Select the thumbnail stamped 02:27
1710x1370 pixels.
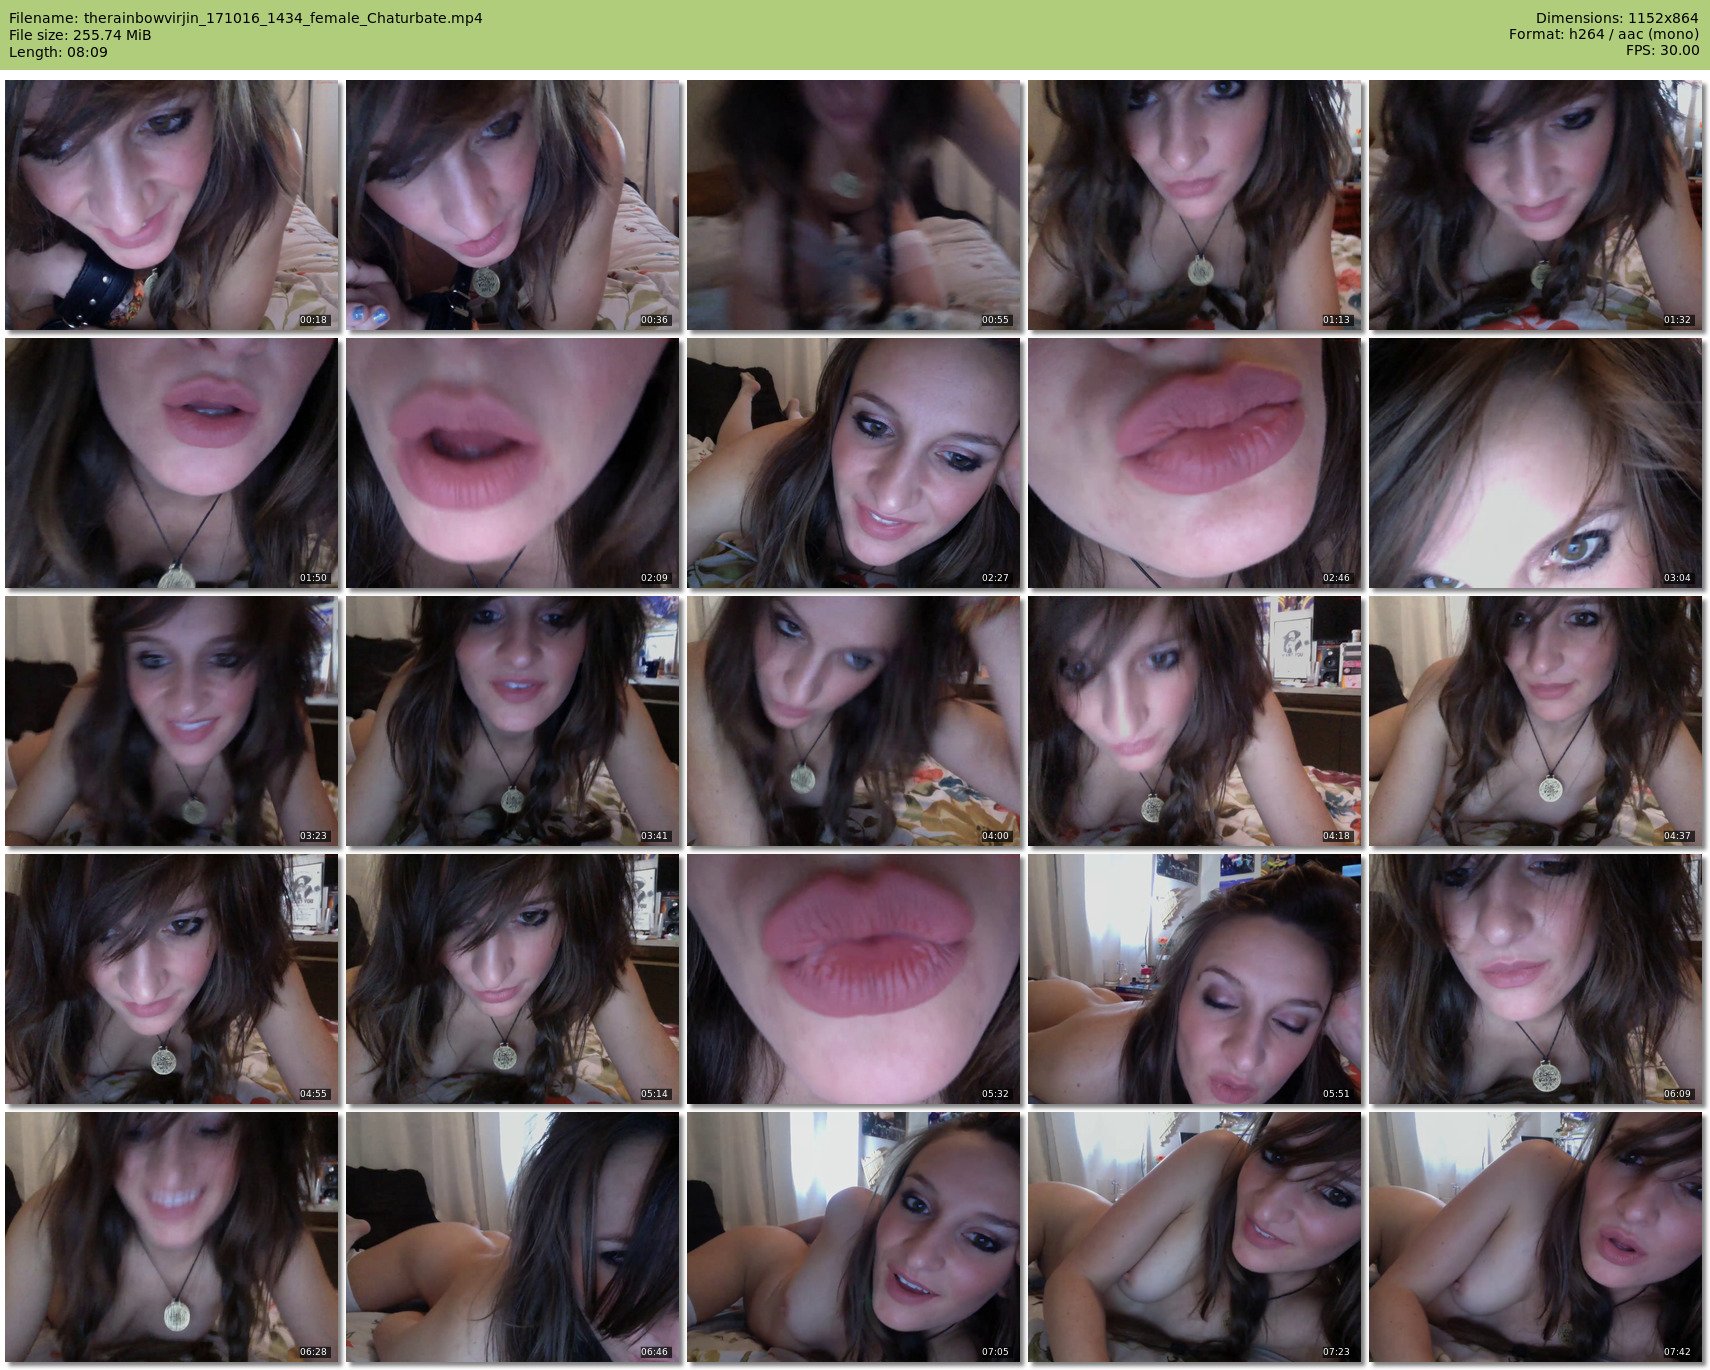click(854, 463)
